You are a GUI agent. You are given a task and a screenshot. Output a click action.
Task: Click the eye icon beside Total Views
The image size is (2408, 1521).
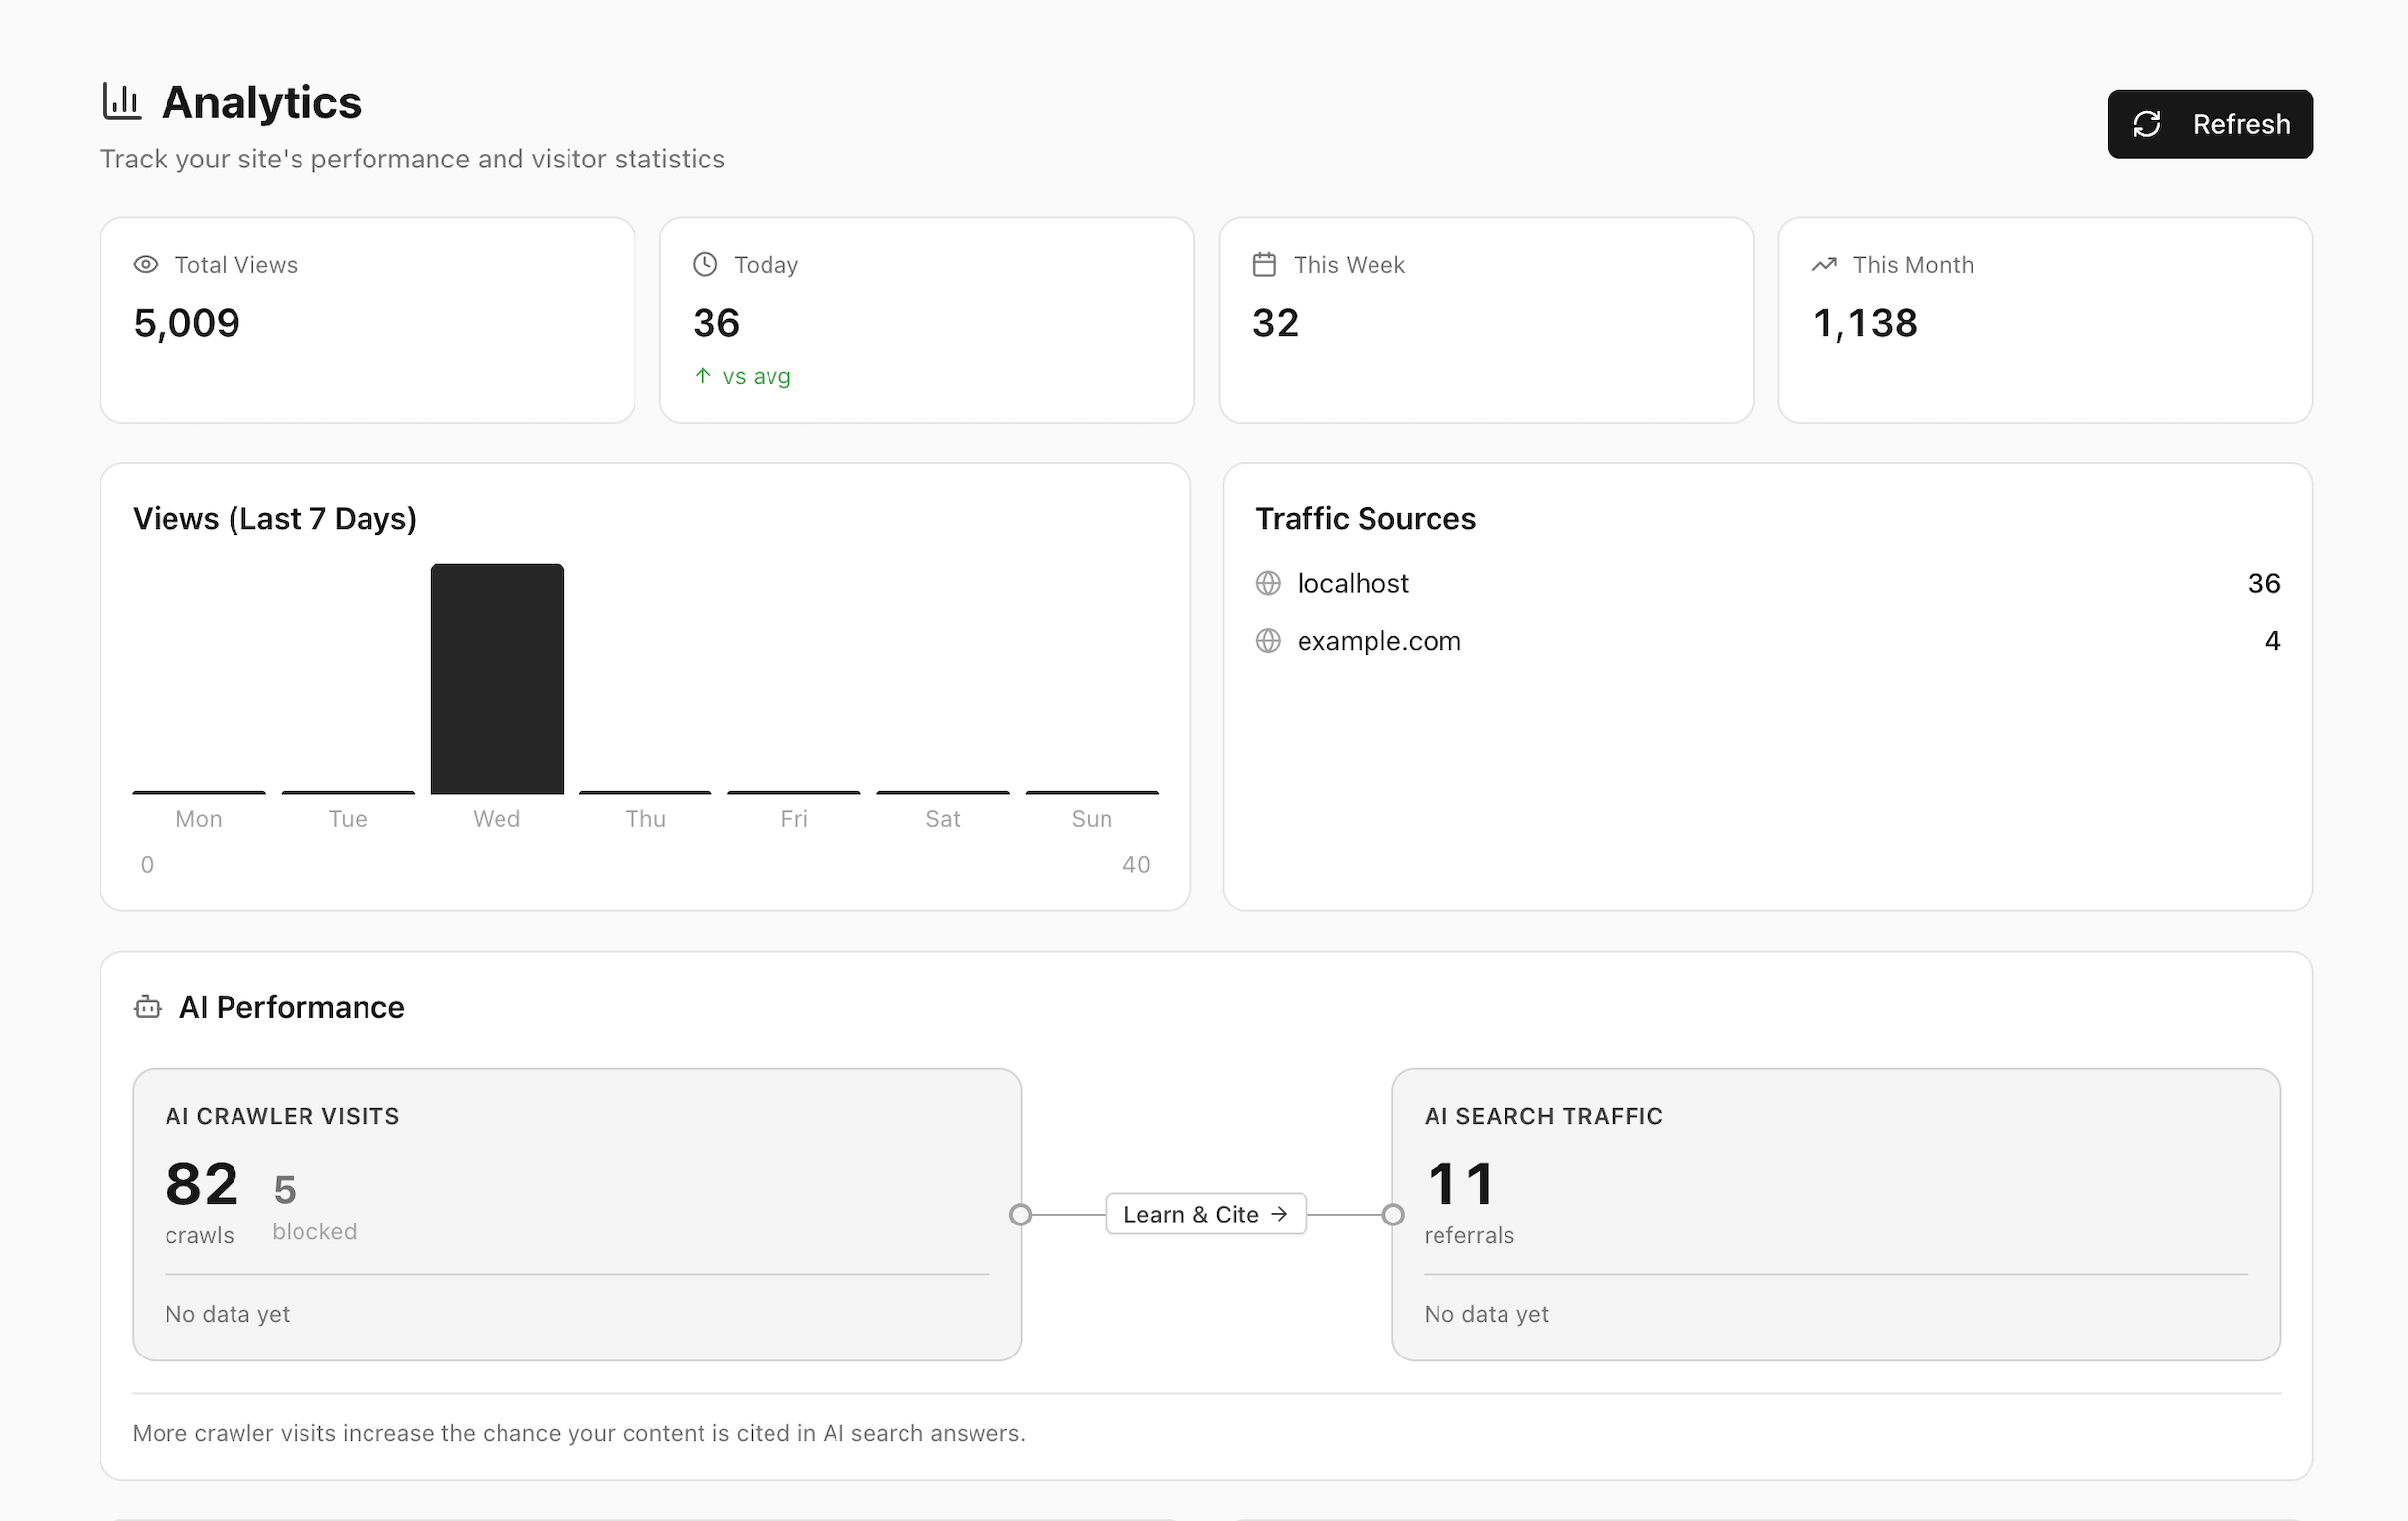[x=146, y=265]
